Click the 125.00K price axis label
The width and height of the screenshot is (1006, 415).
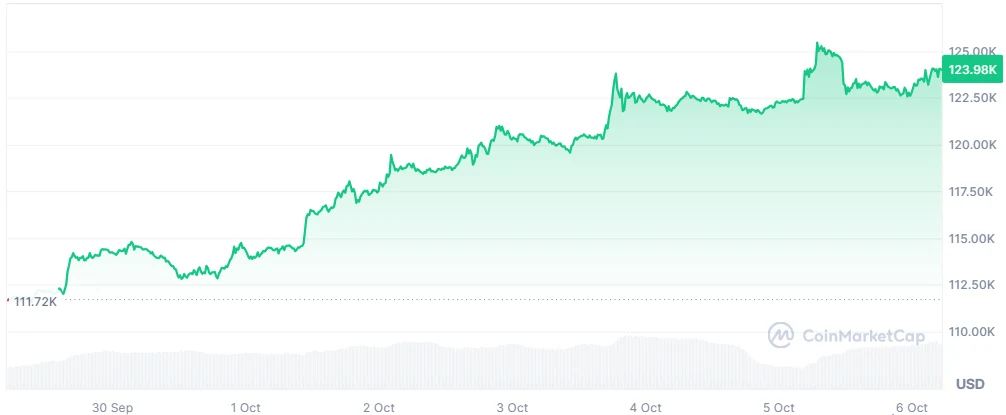[971, 51]
